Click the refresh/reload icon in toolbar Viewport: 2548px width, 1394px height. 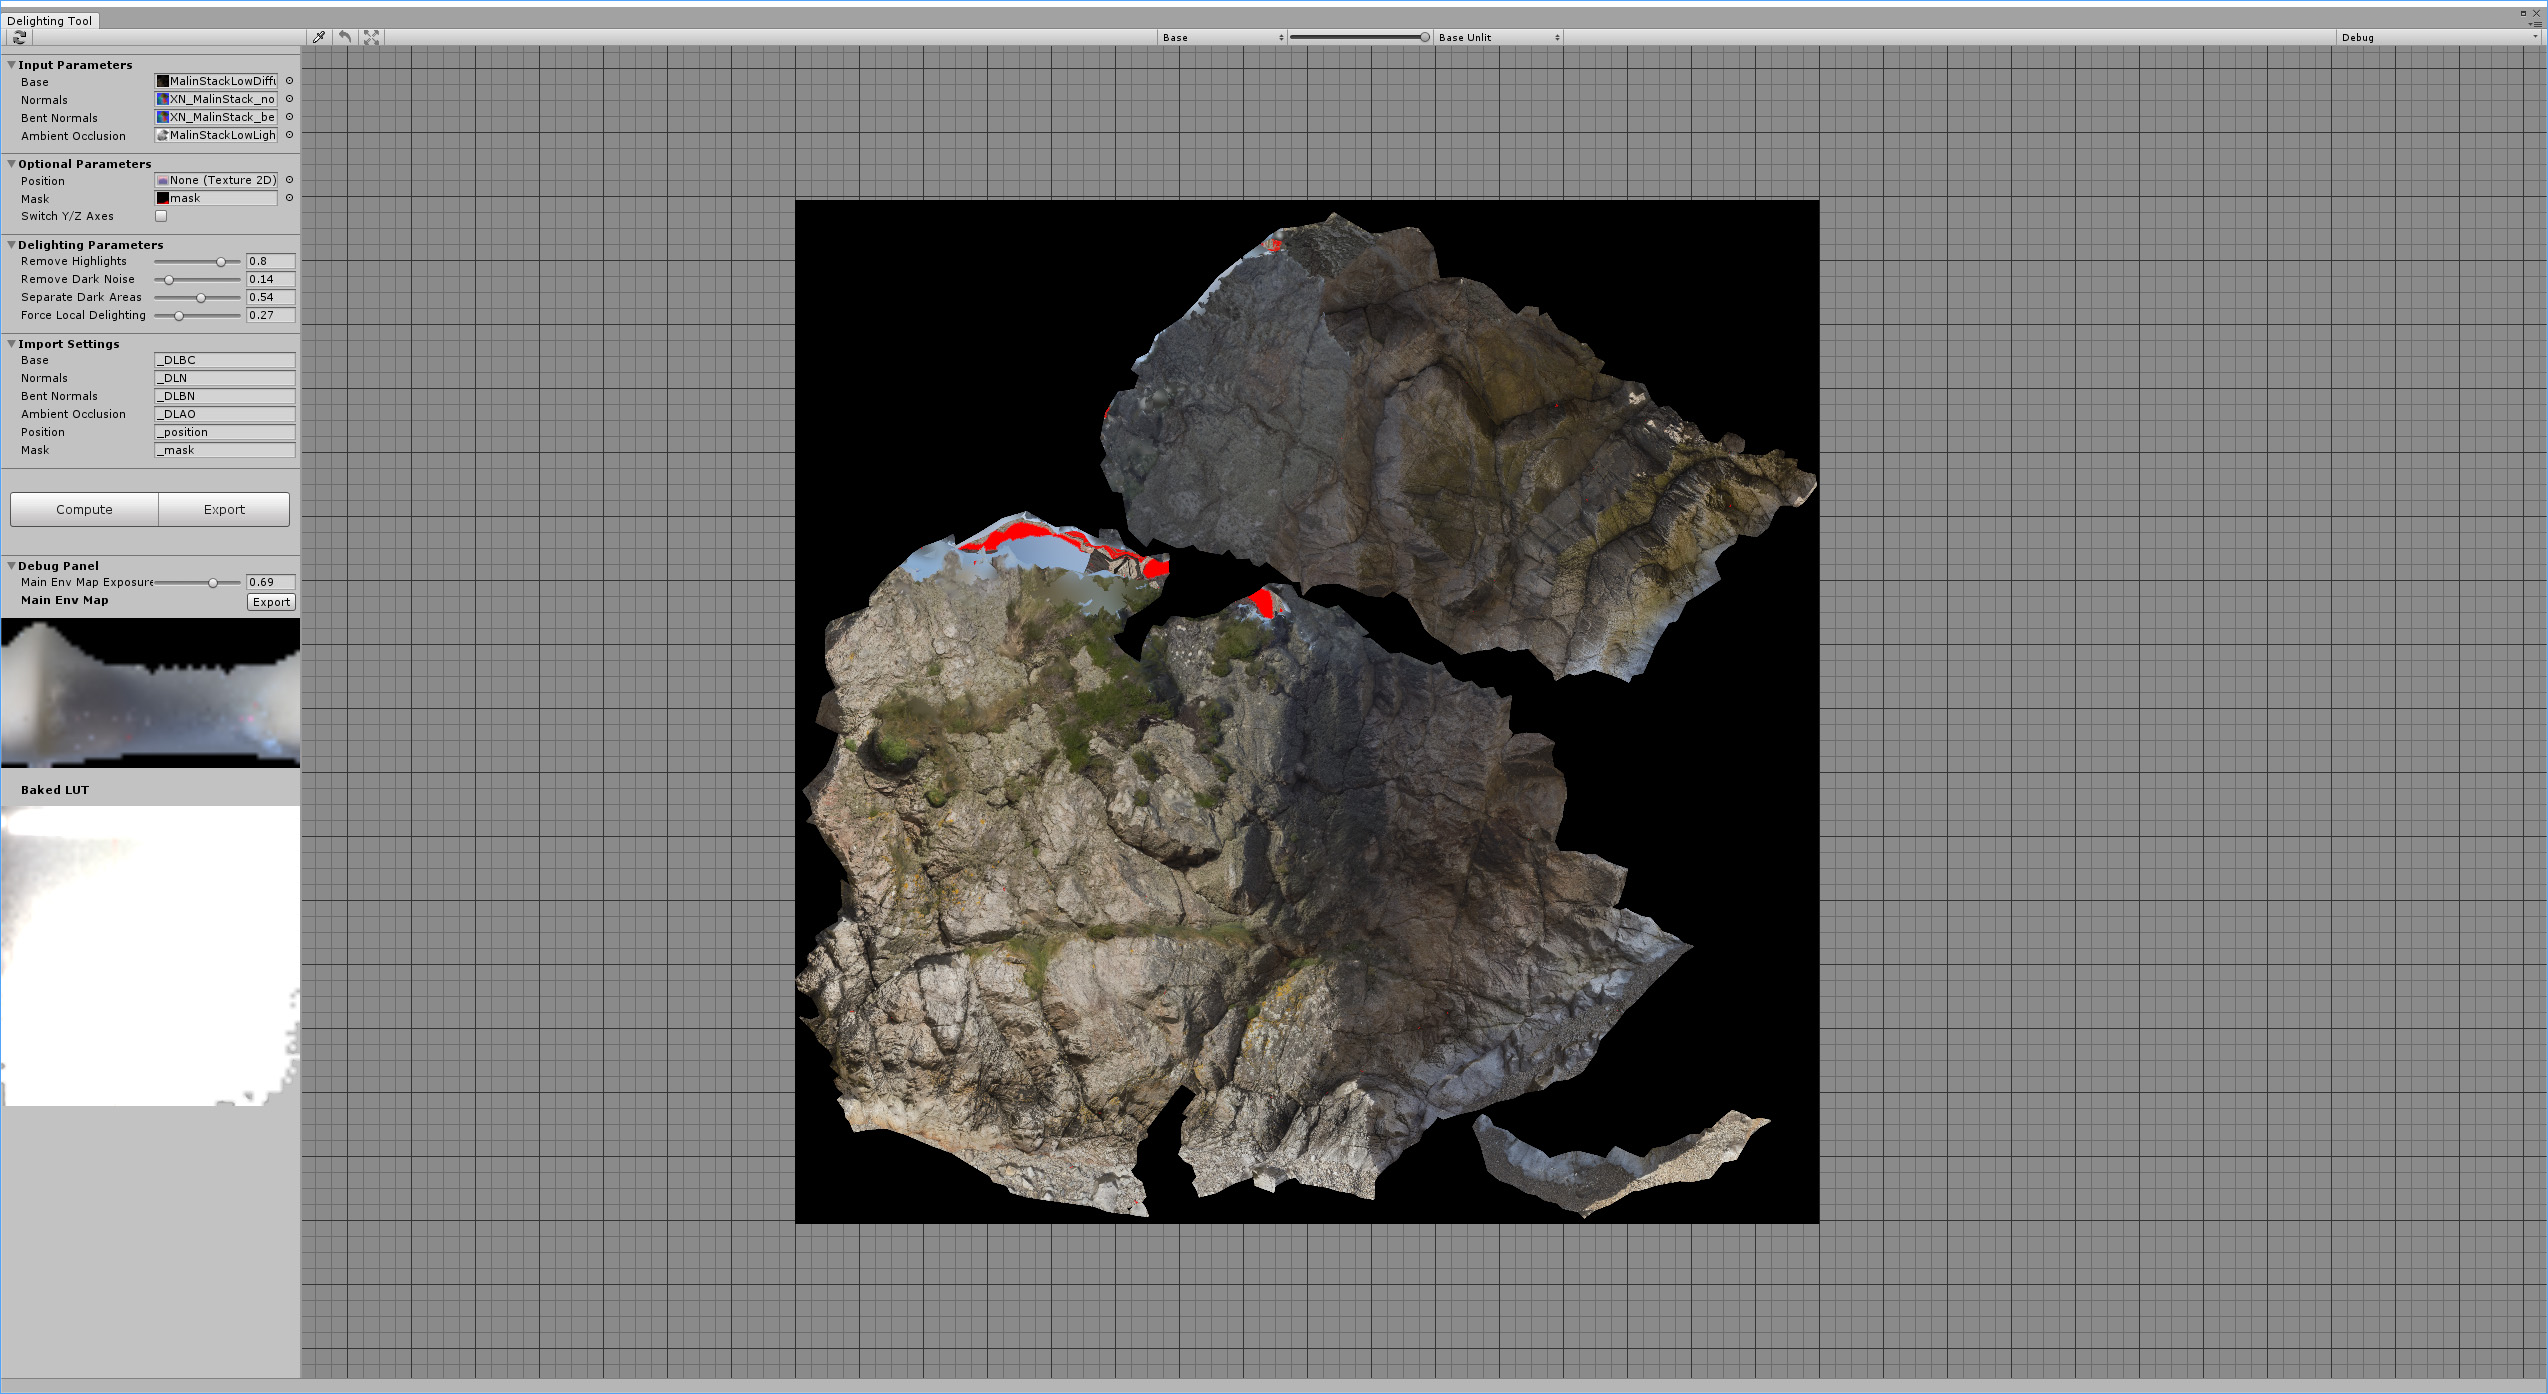(19, 37)
